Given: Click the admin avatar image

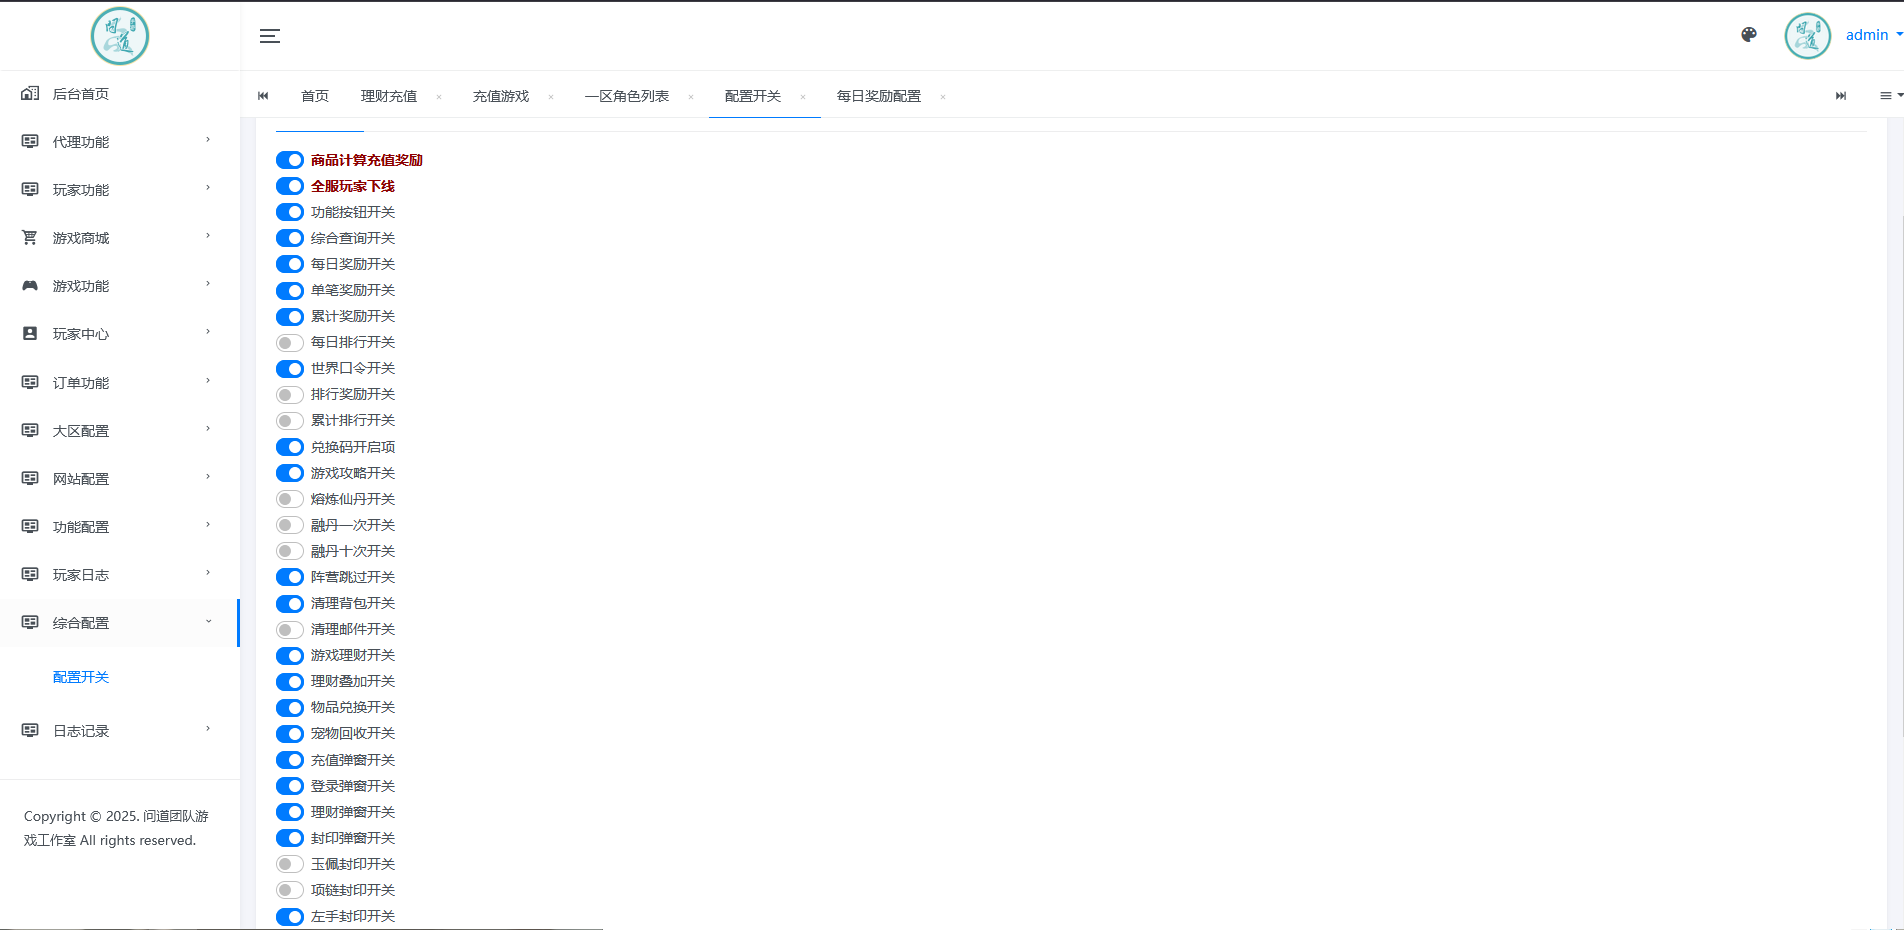Looking at the screenshot, I should coord(1807,35).
